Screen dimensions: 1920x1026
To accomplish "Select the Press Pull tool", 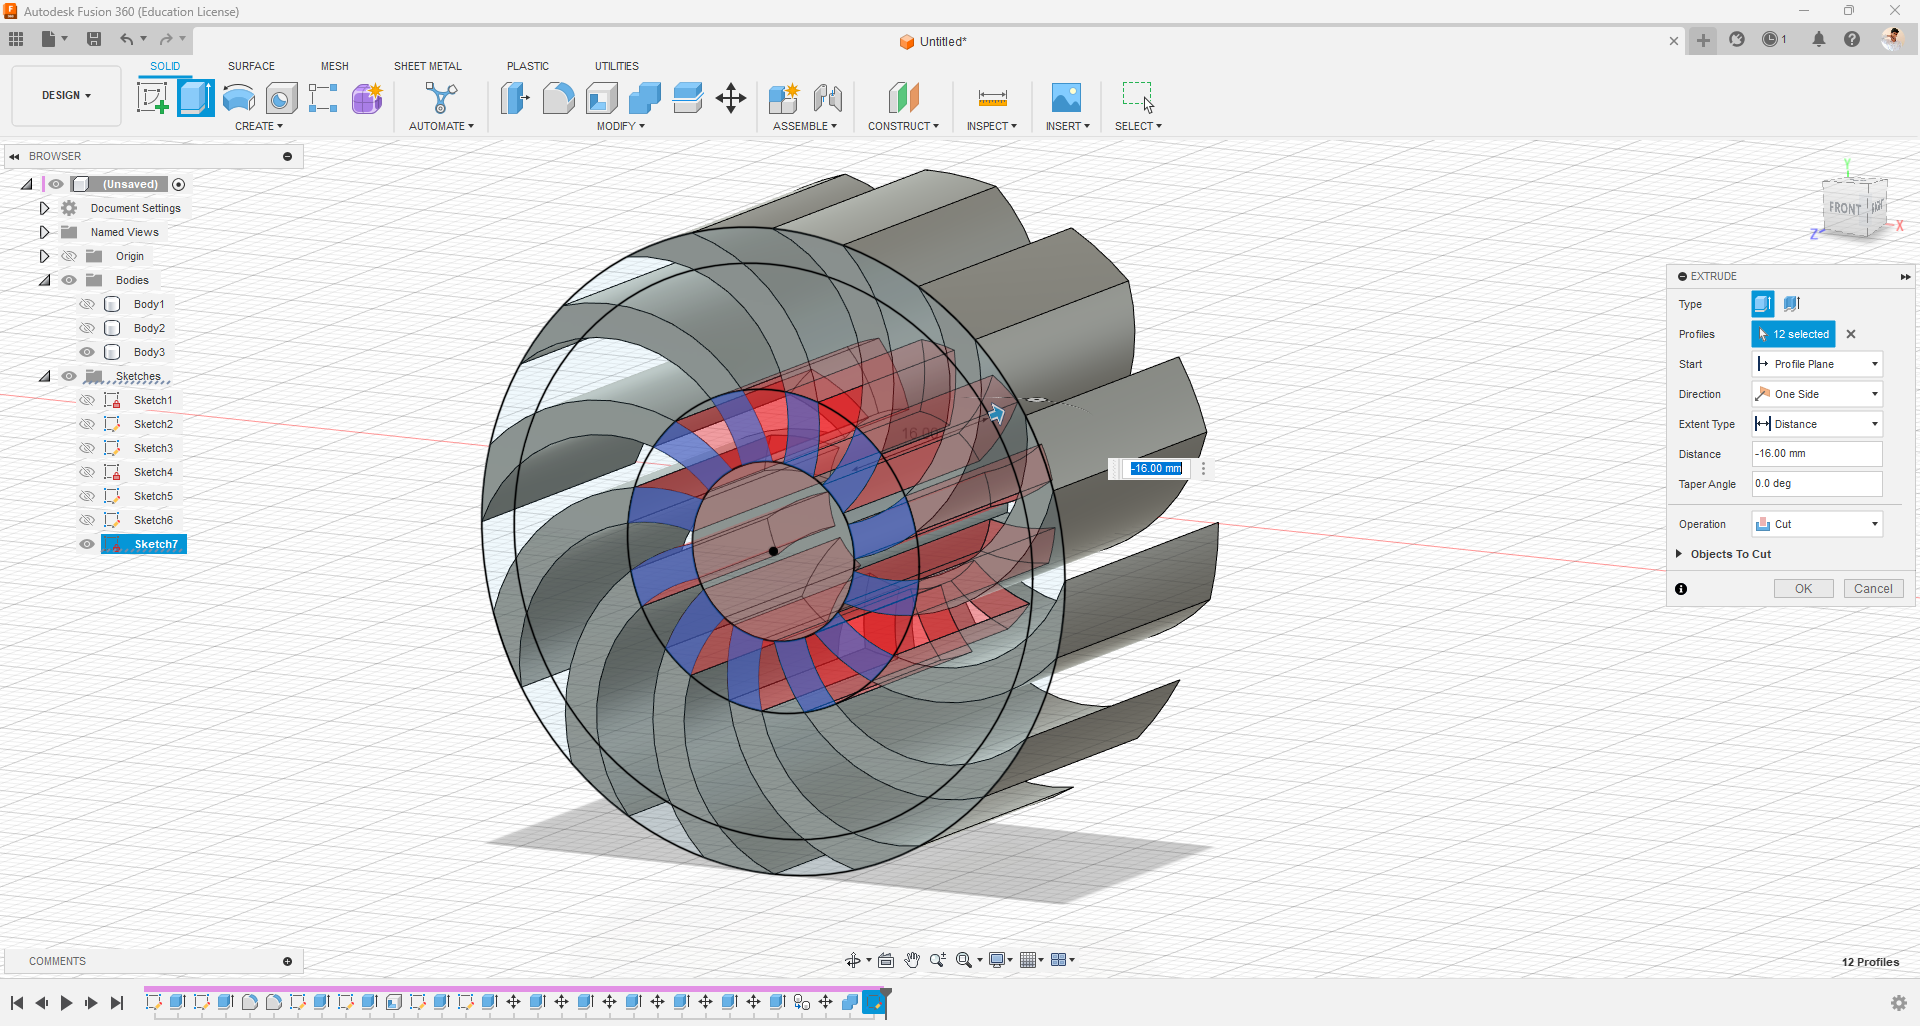I will pos(515,98).
